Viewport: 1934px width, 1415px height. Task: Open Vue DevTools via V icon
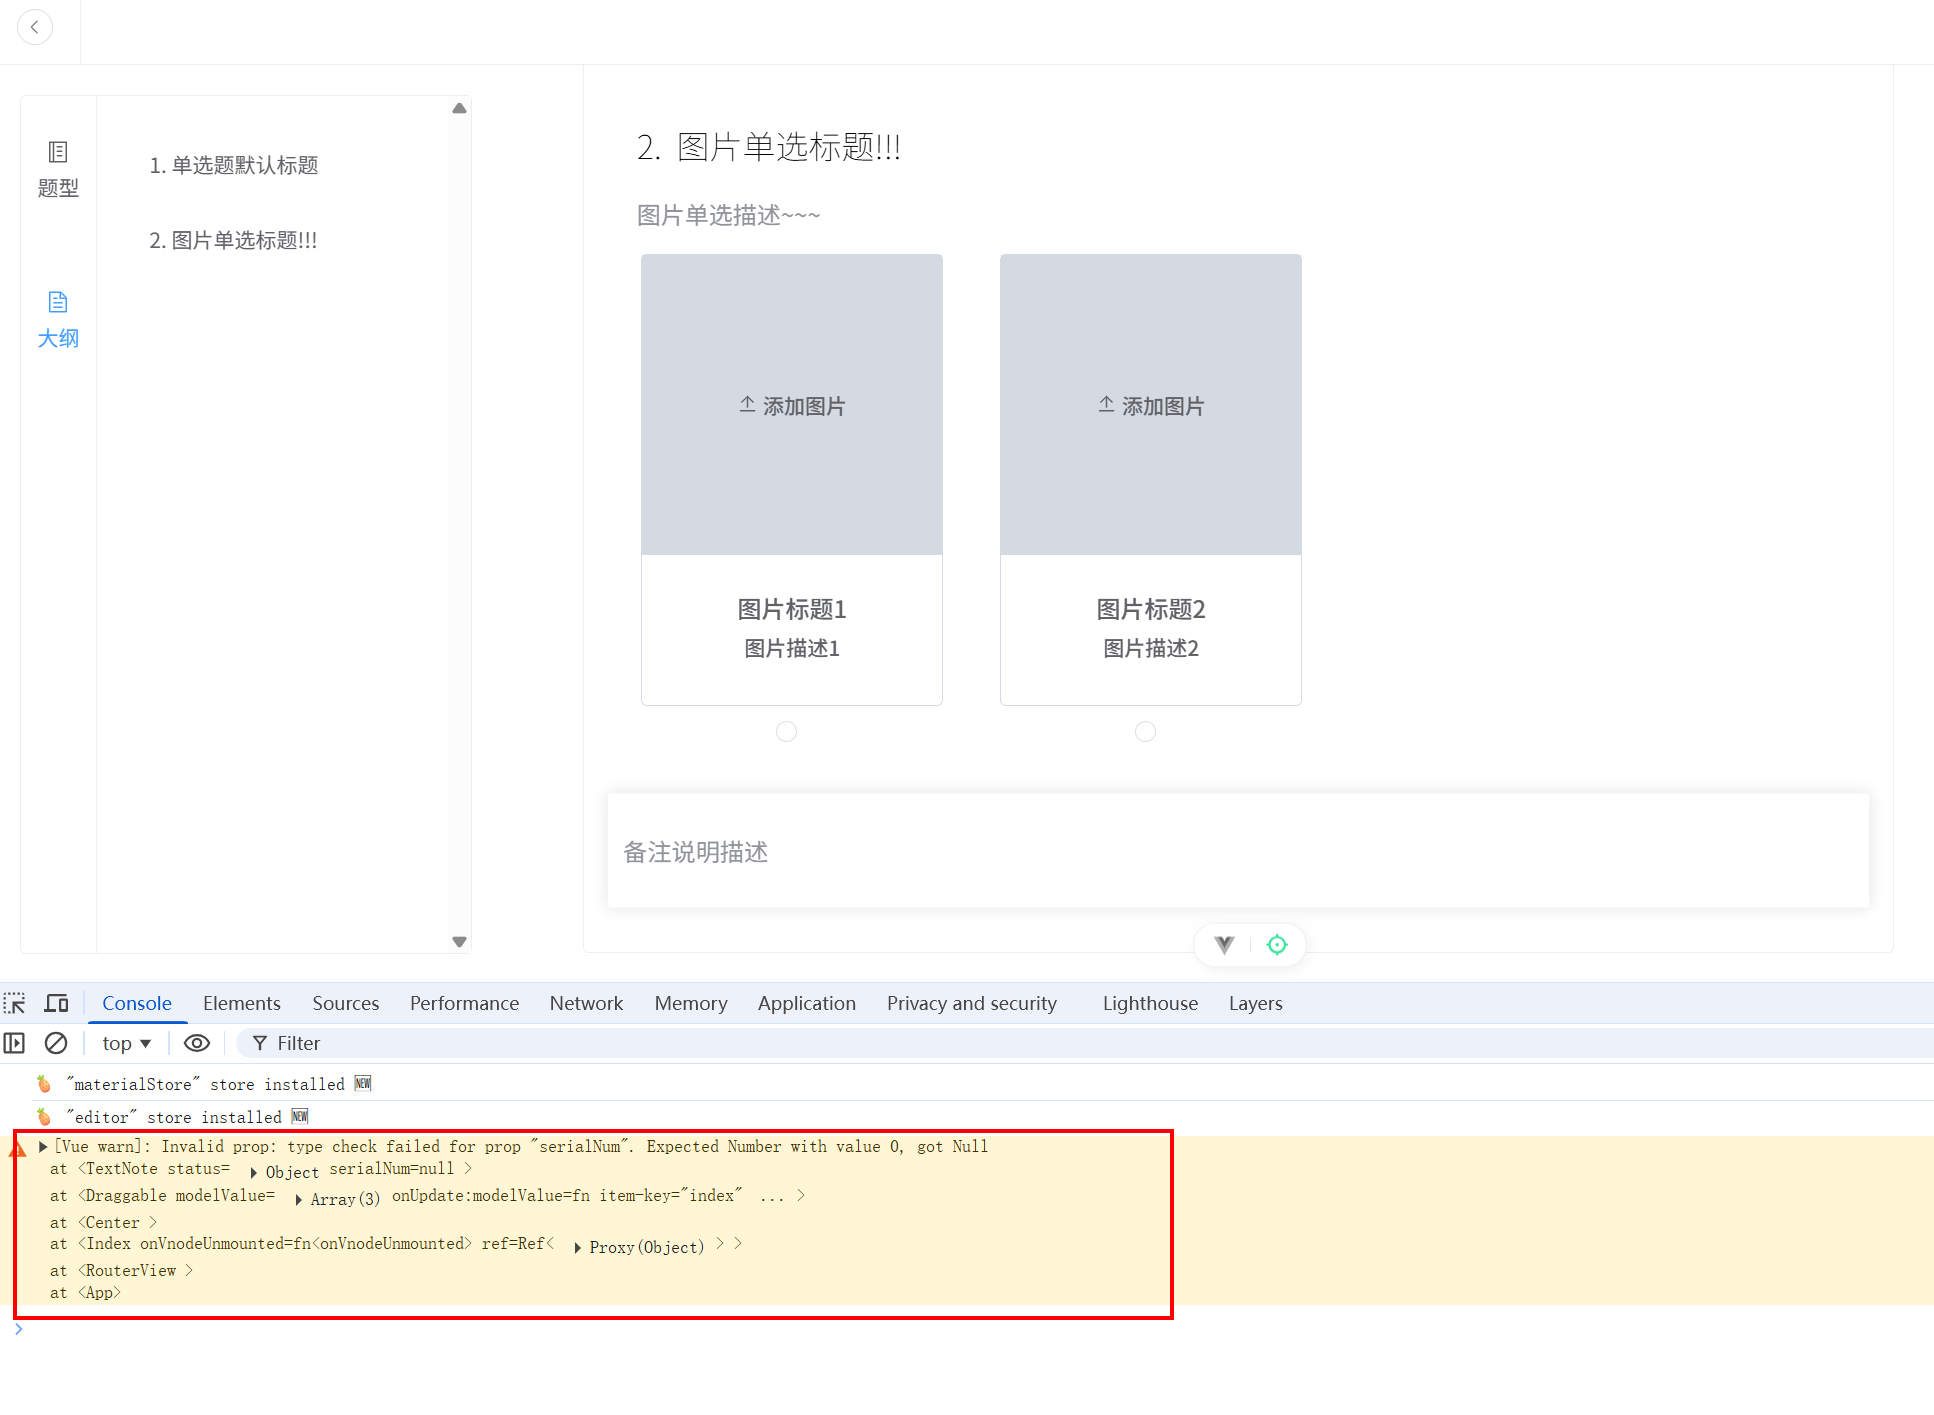click(1224, 944)
